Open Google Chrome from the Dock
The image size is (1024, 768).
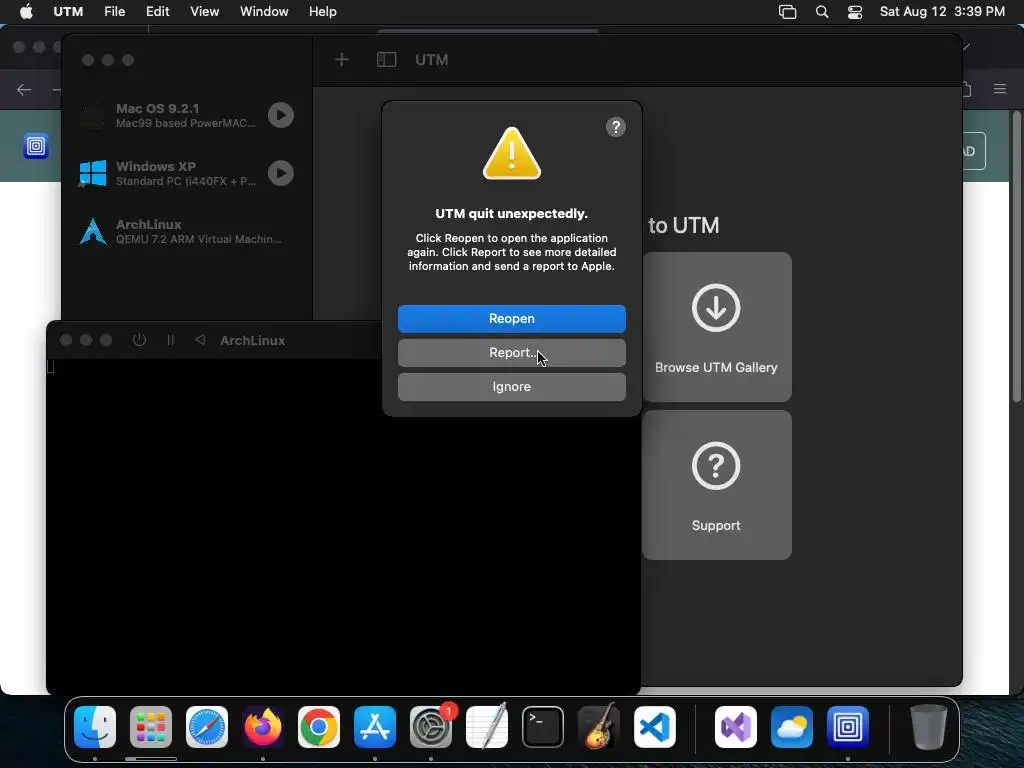(319, 727)
